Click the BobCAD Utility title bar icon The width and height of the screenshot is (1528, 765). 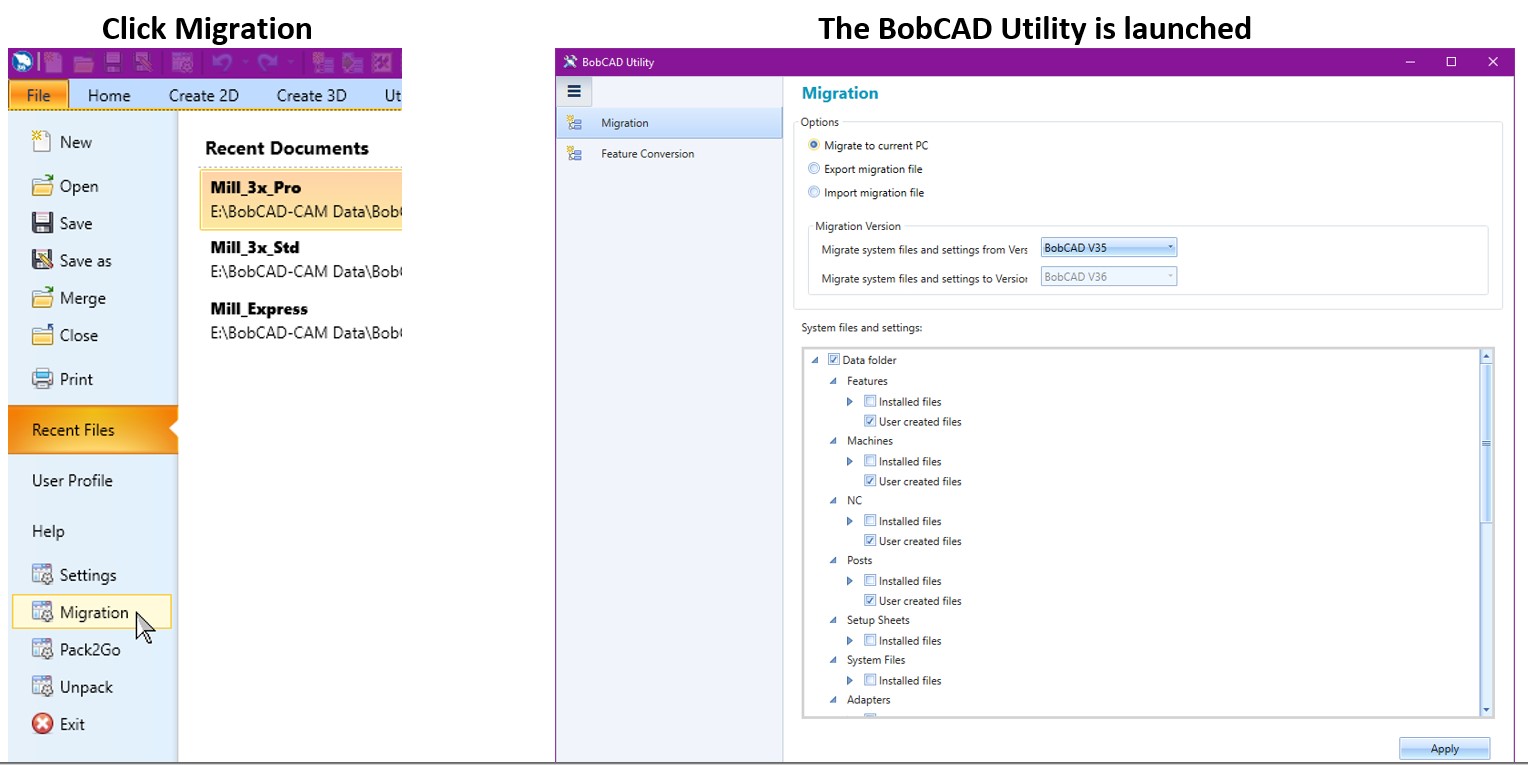click(570, 62)
